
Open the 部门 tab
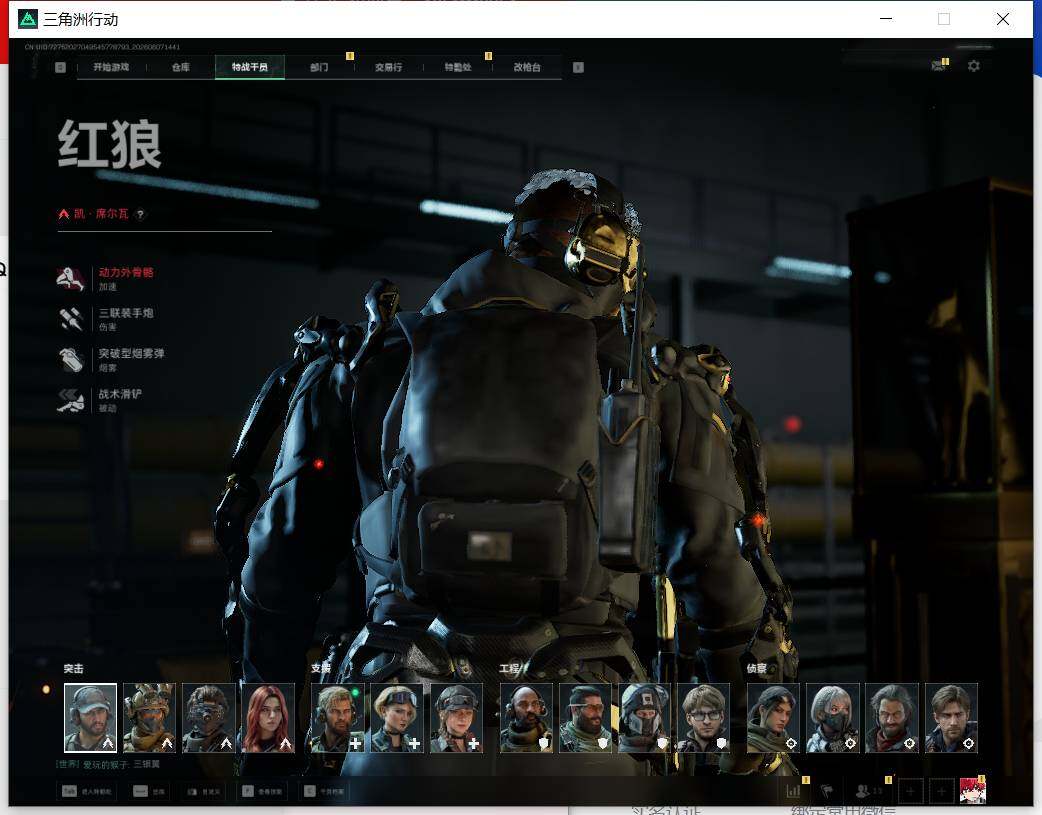(319, 67)
